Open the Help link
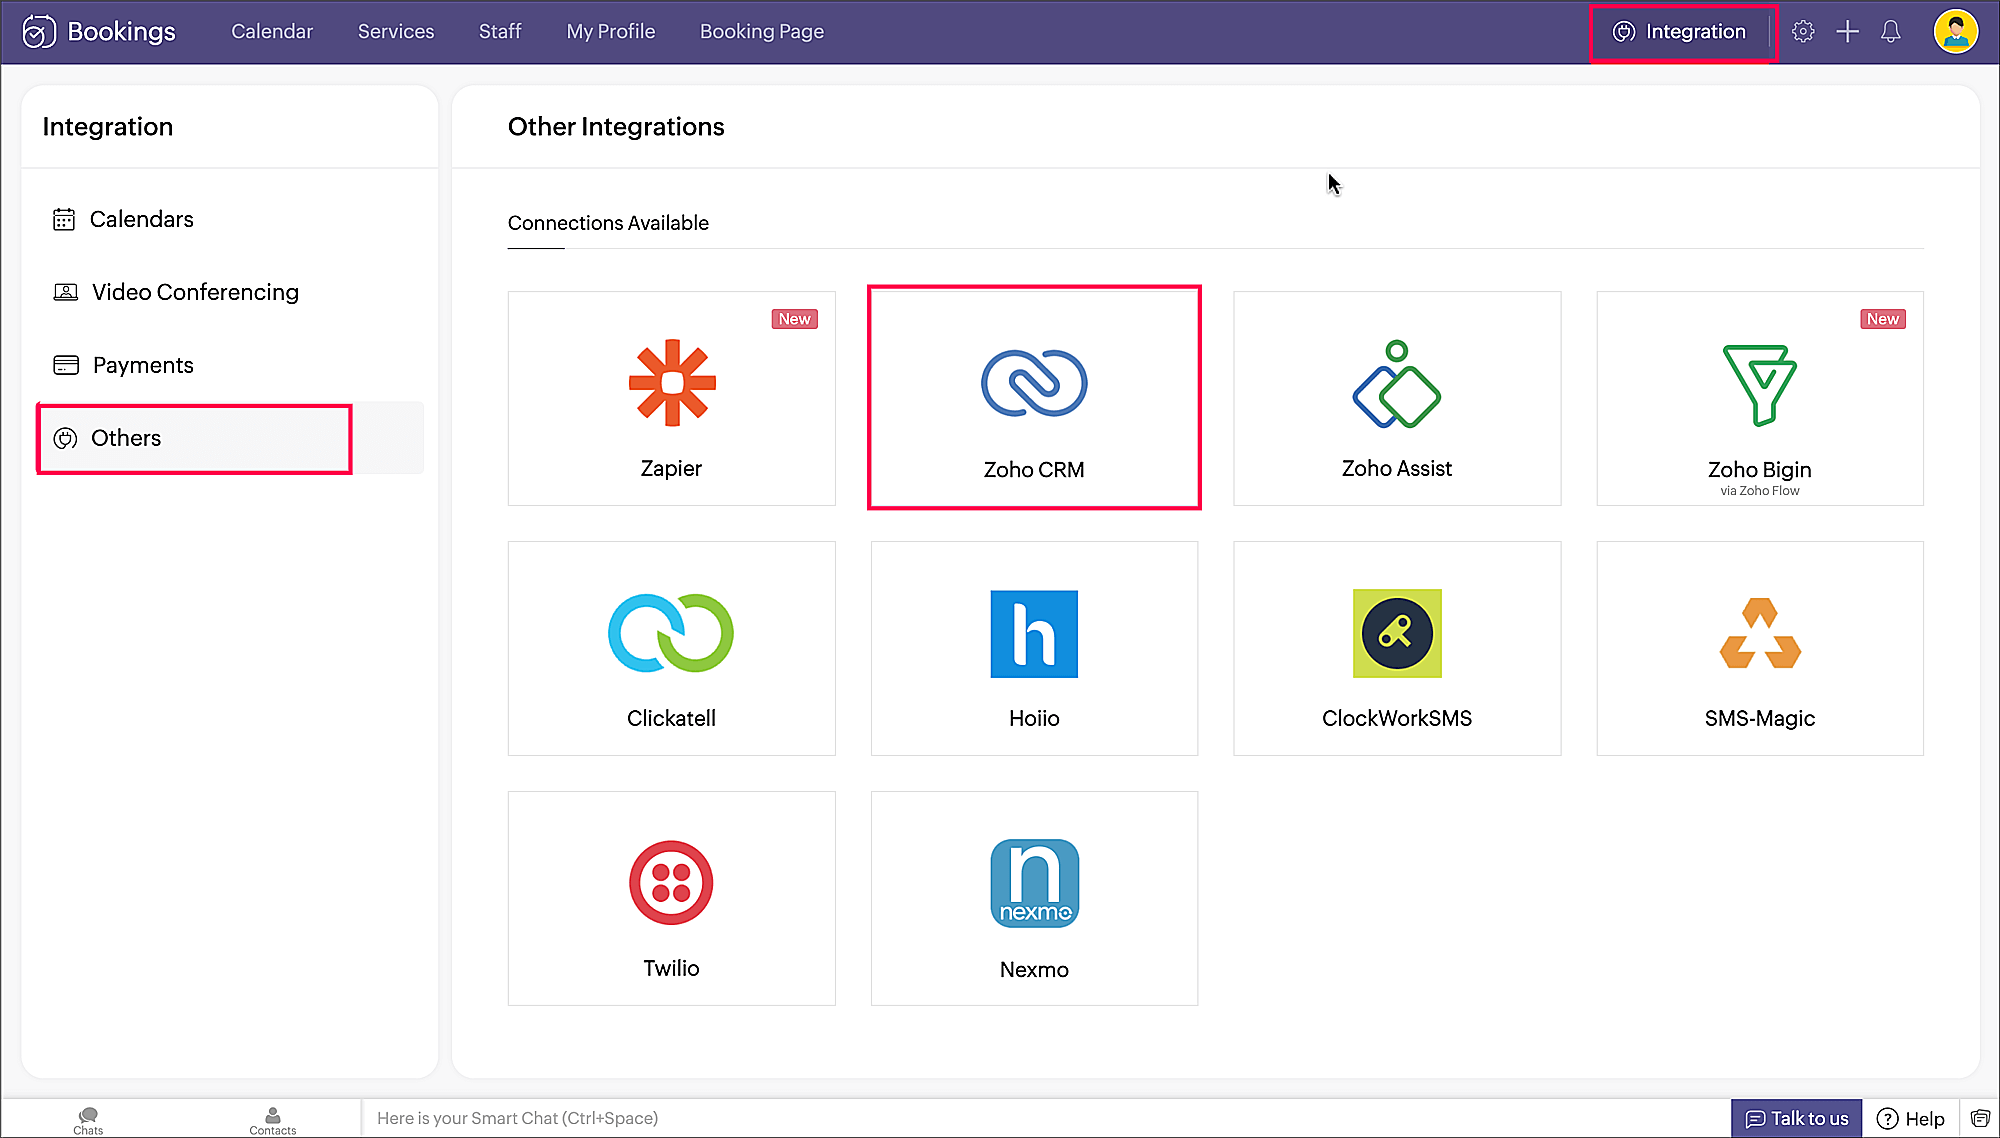The width and height of the screenshot is (2000, 1138). [1911, 1118]
